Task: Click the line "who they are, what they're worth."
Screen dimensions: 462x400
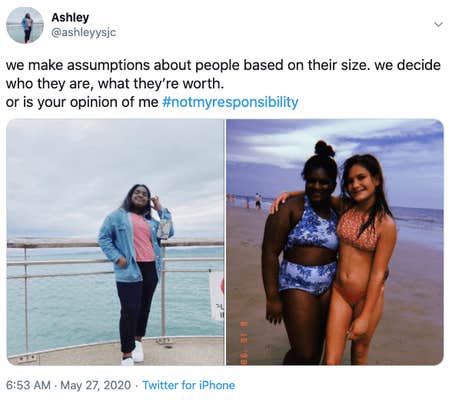Action: [115, 83]
